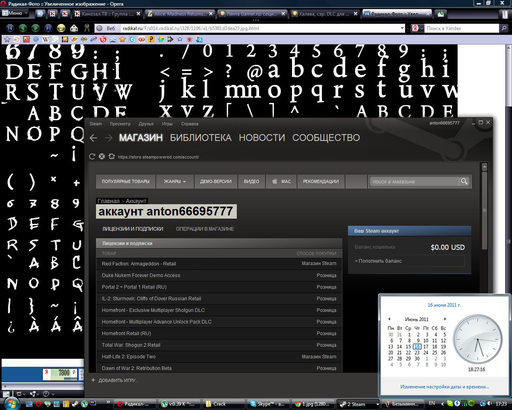Open the Справка menu in Steam
The image size is (512, 410).
(x=190, y=124)
